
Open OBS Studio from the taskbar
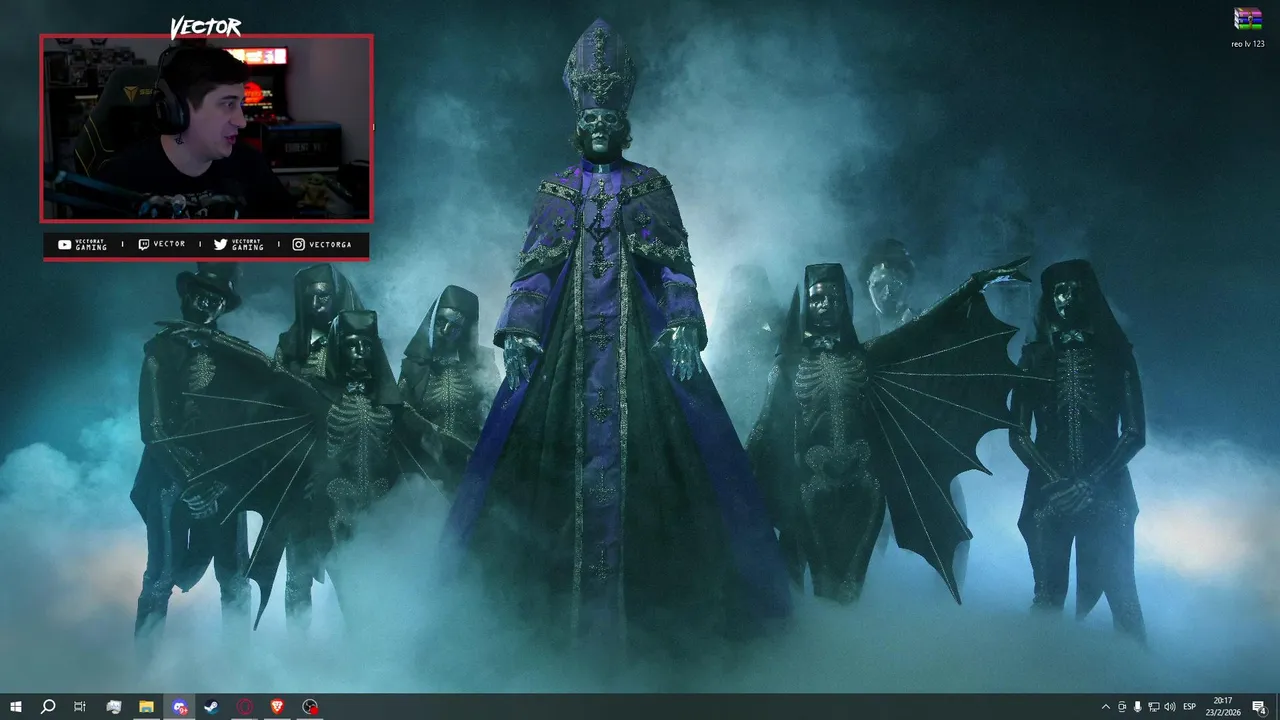(310, 707)
